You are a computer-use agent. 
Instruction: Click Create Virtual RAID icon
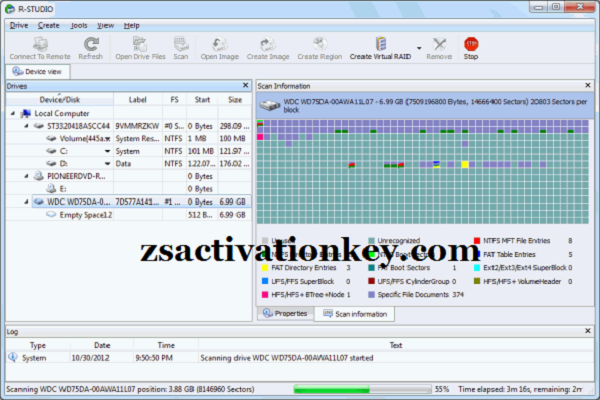(380, 48)
